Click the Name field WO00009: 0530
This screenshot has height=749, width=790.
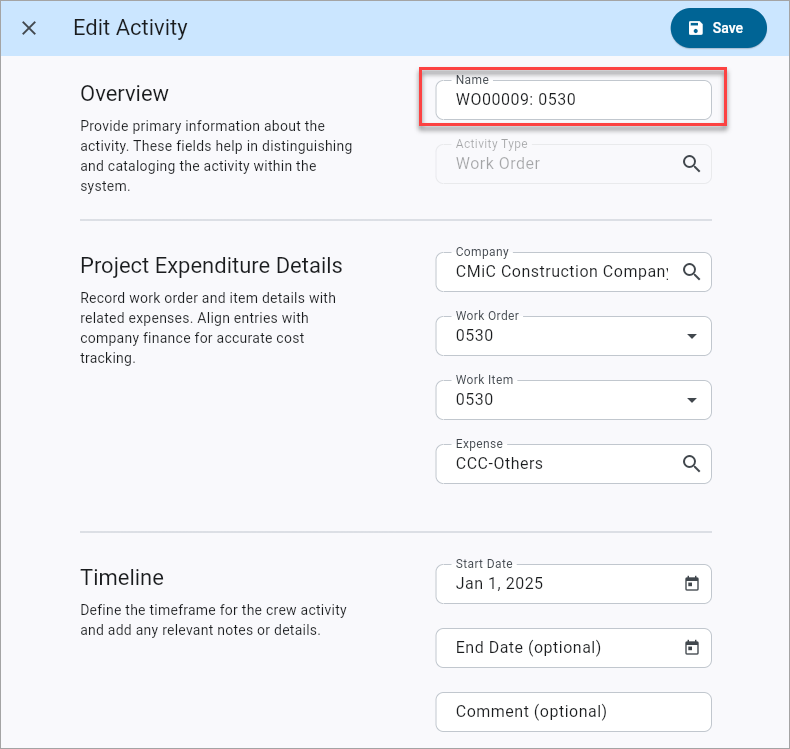(573, 100)
